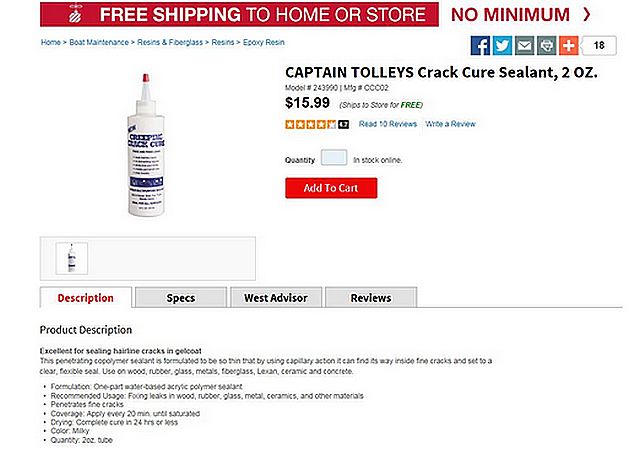
Task: Click Read 10 Reviews link
Action: (x=388, y=124)
